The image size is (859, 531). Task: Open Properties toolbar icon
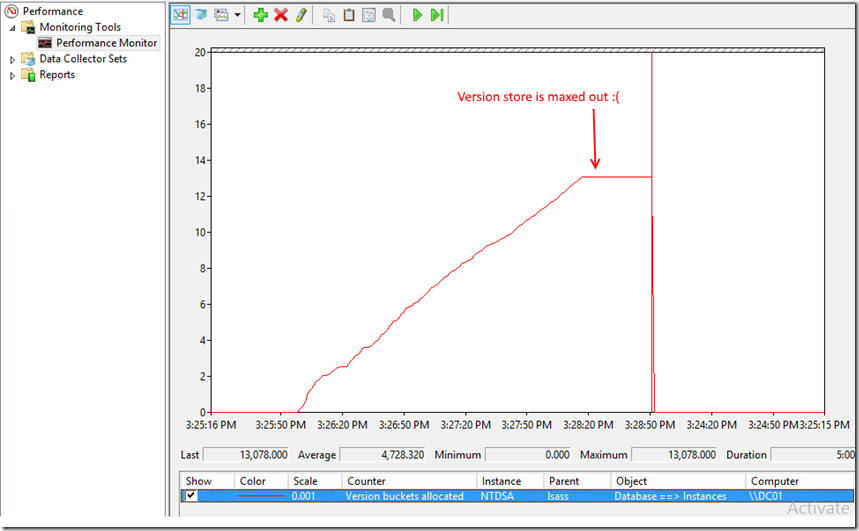point(369,15)
